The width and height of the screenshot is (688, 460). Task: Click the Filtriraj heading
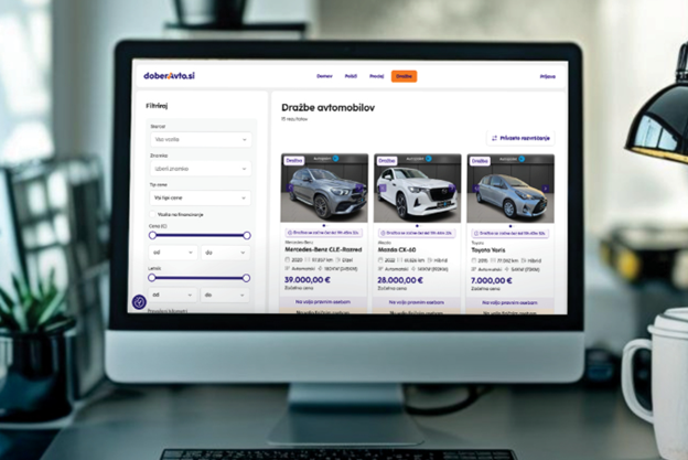tap(157, 106)
